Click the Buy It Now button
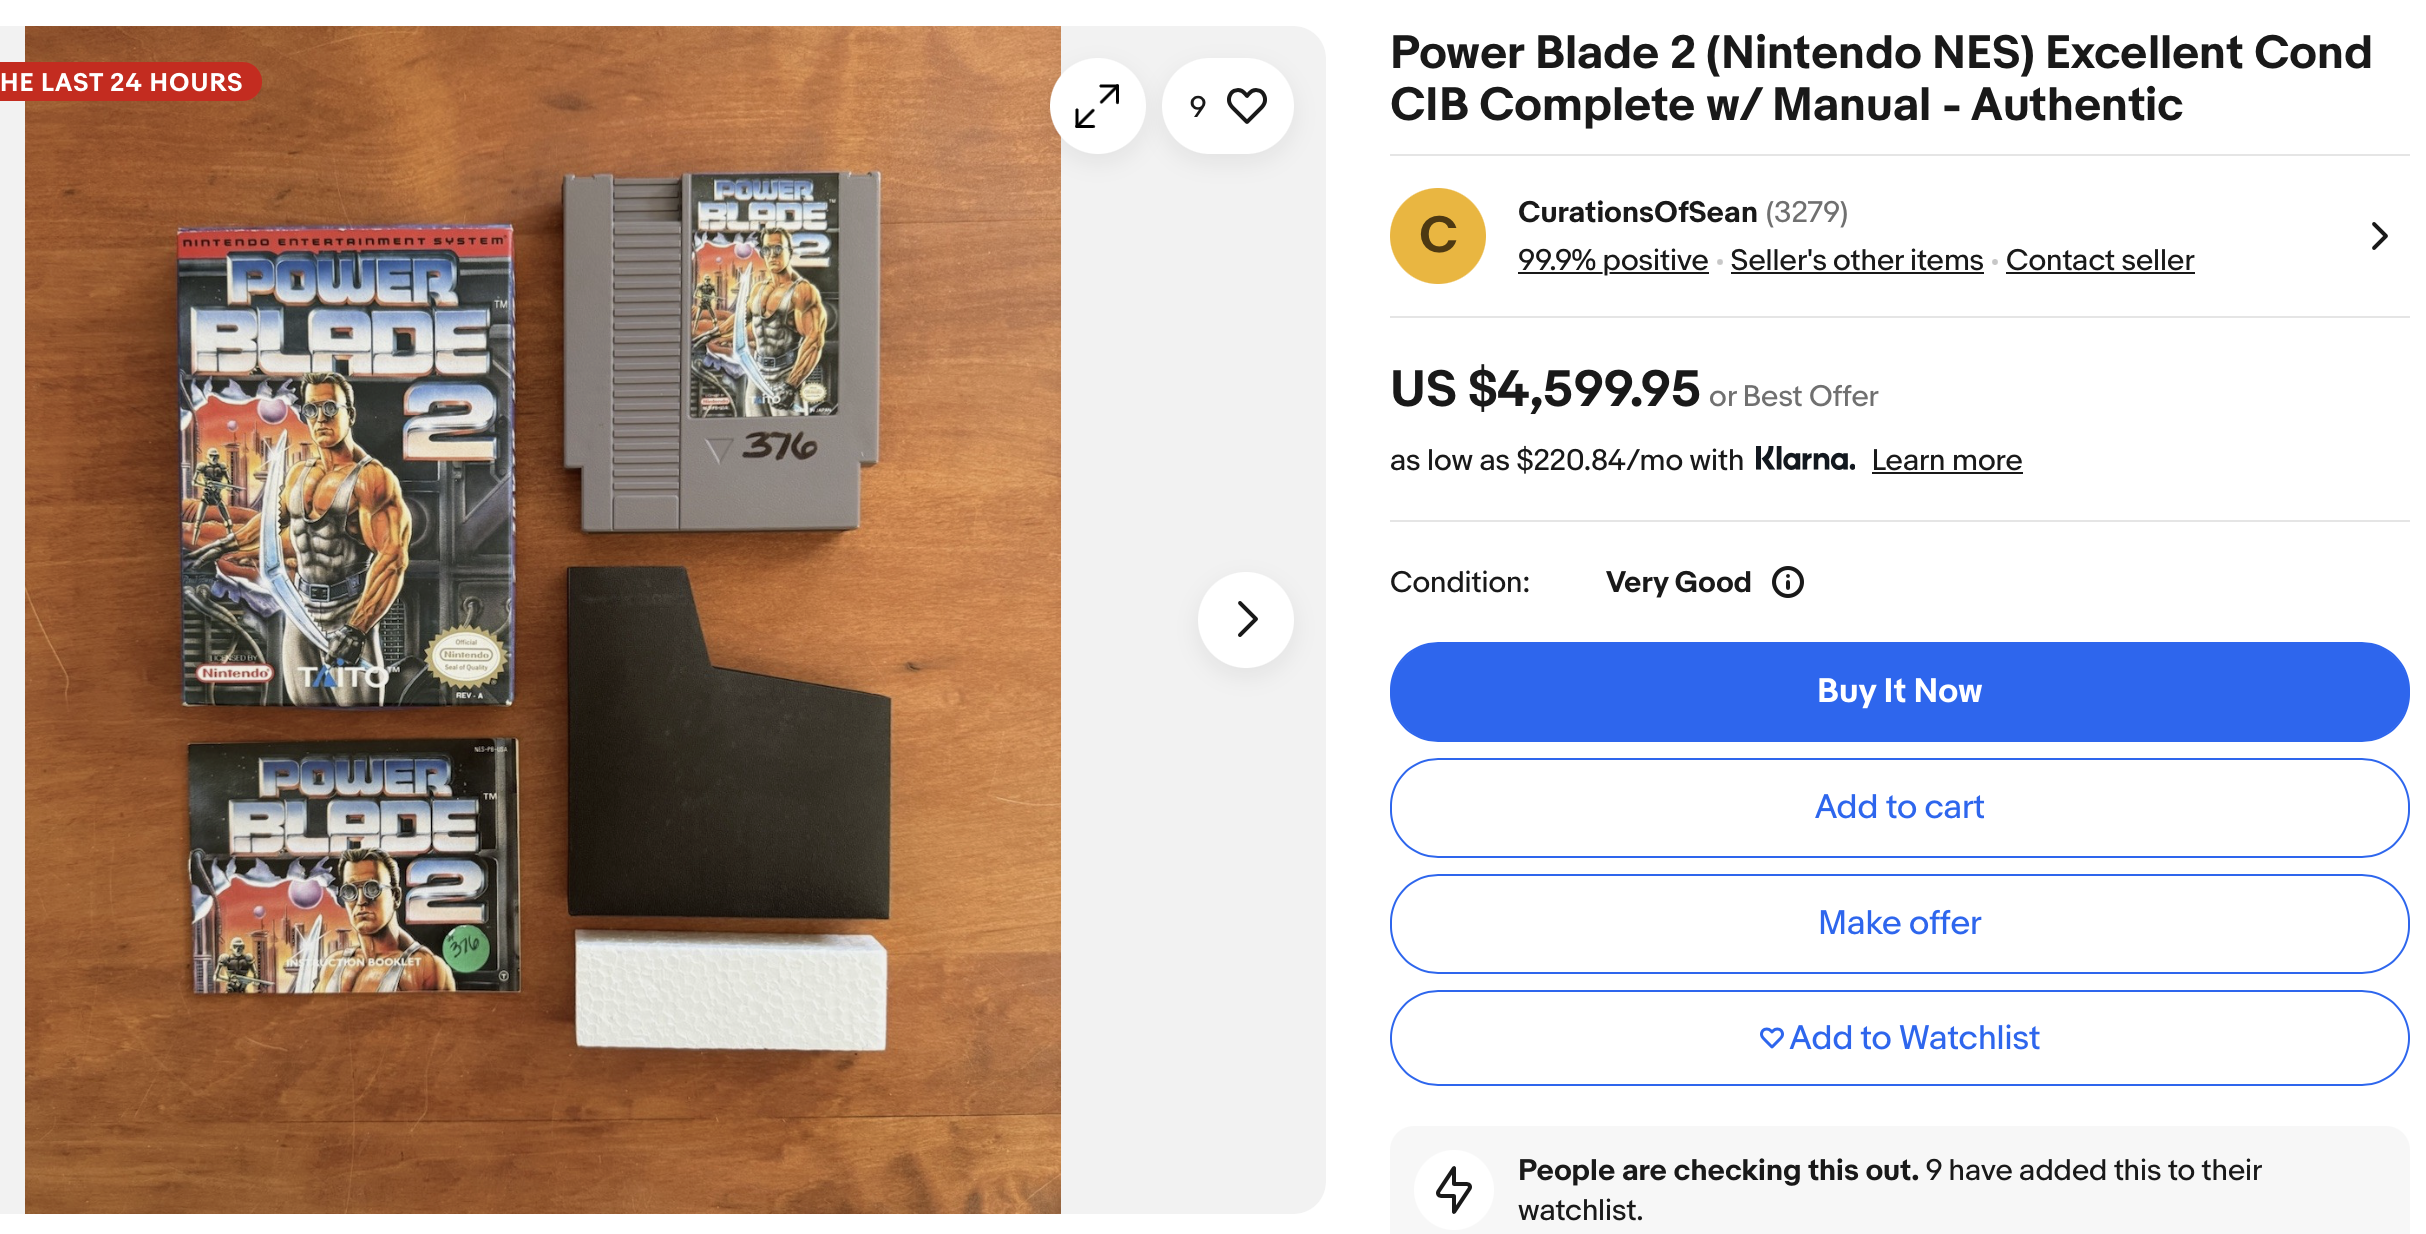 tap(1898, 691)
